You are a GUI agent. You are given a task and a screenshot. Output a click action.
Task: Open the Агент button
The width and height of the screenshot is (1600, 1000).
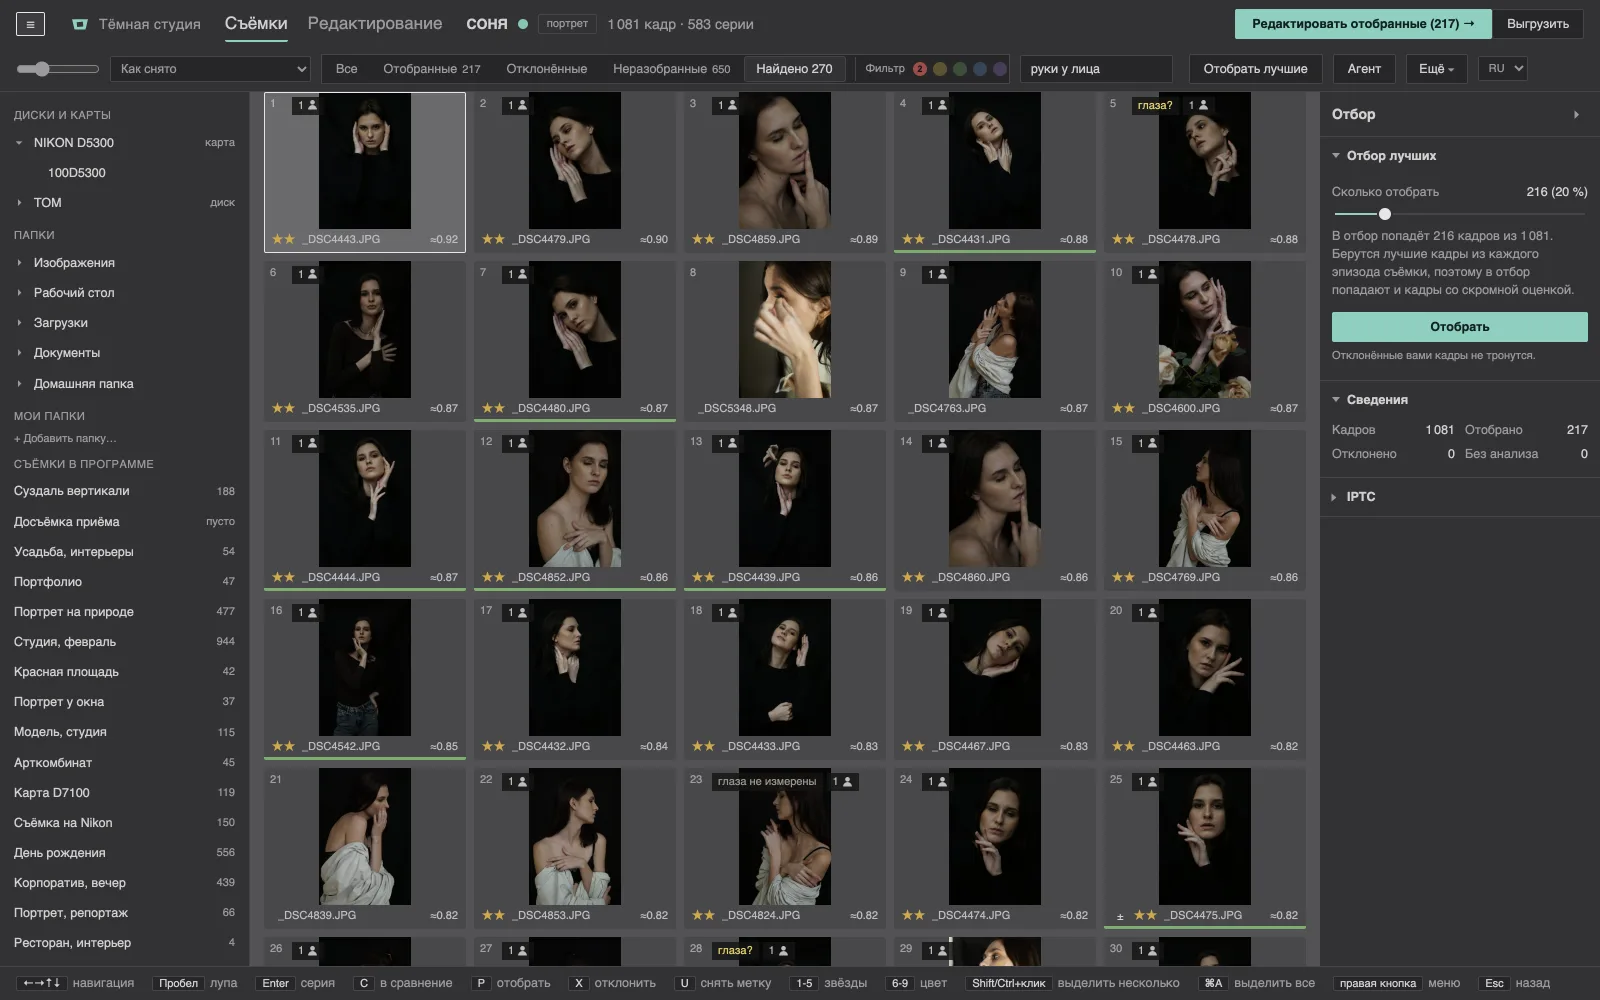tap(1364, 69)
